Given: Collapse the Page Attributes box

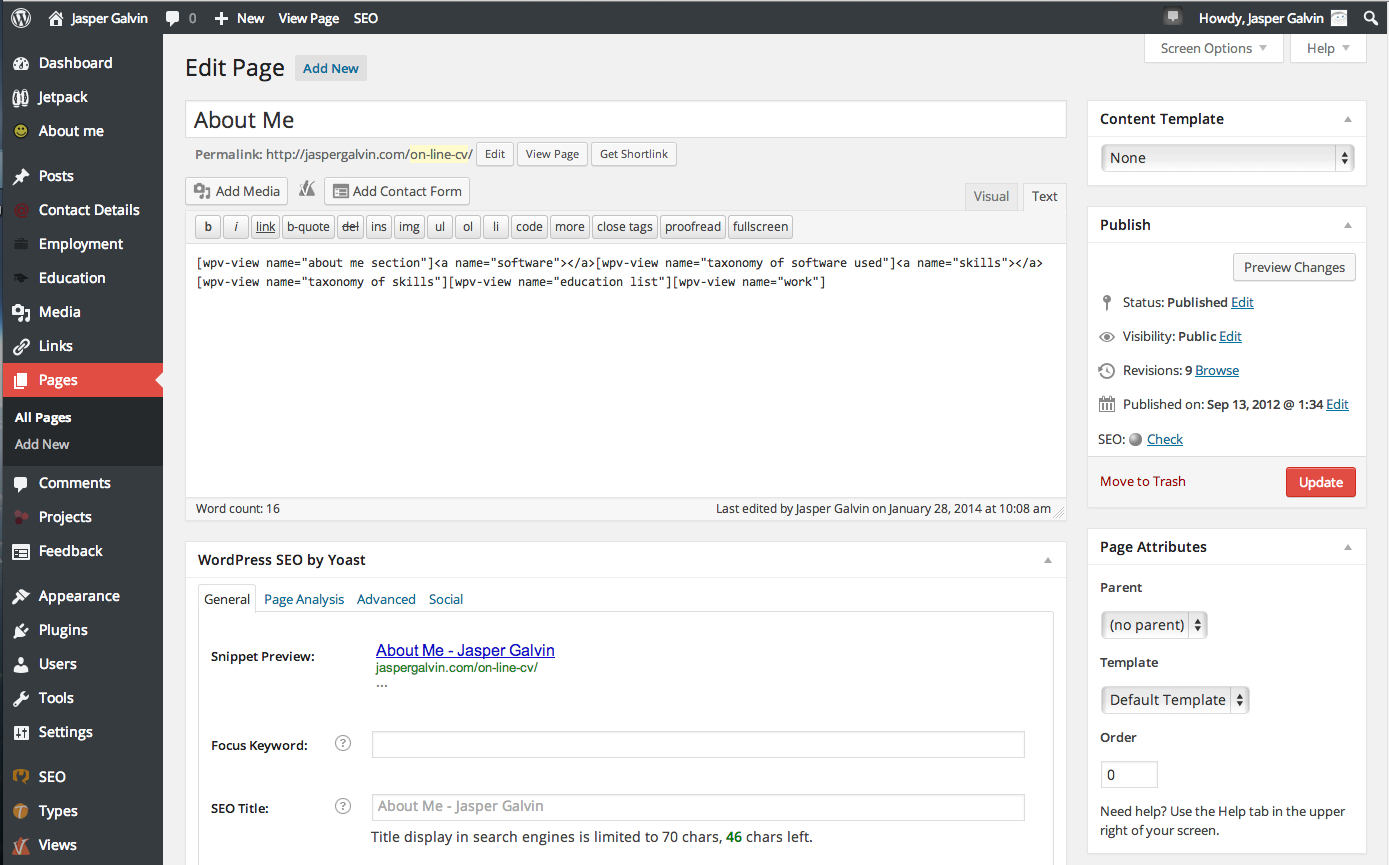Looking at the screenshot, I should click(1348, 547).
